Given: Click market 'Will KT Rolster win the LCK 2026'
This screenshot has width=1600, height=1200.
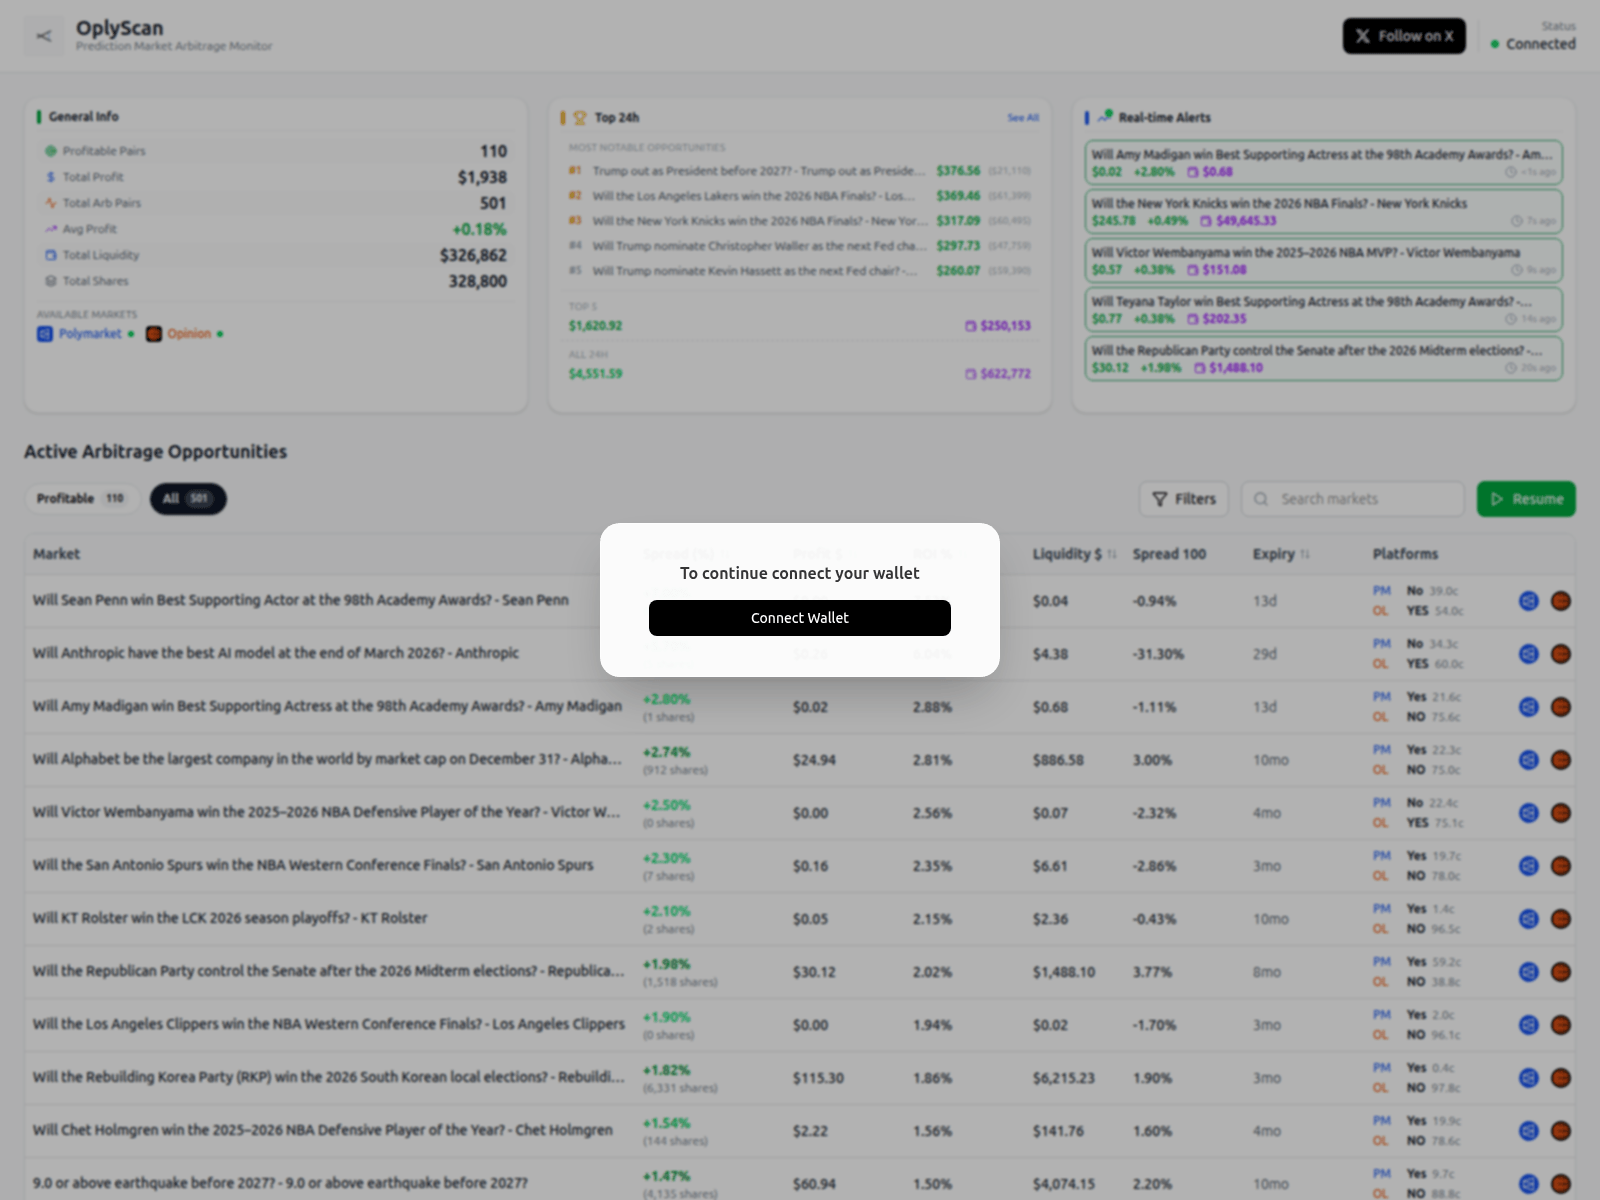Looking at the screenshot, I should point(230,918).
